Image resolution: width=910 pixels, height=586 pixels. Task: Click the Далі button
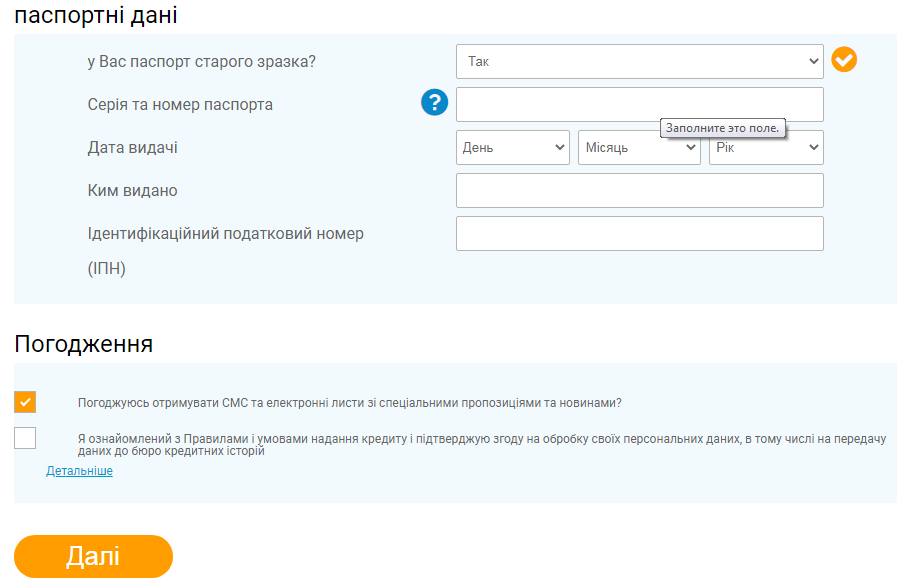[93, 556]
